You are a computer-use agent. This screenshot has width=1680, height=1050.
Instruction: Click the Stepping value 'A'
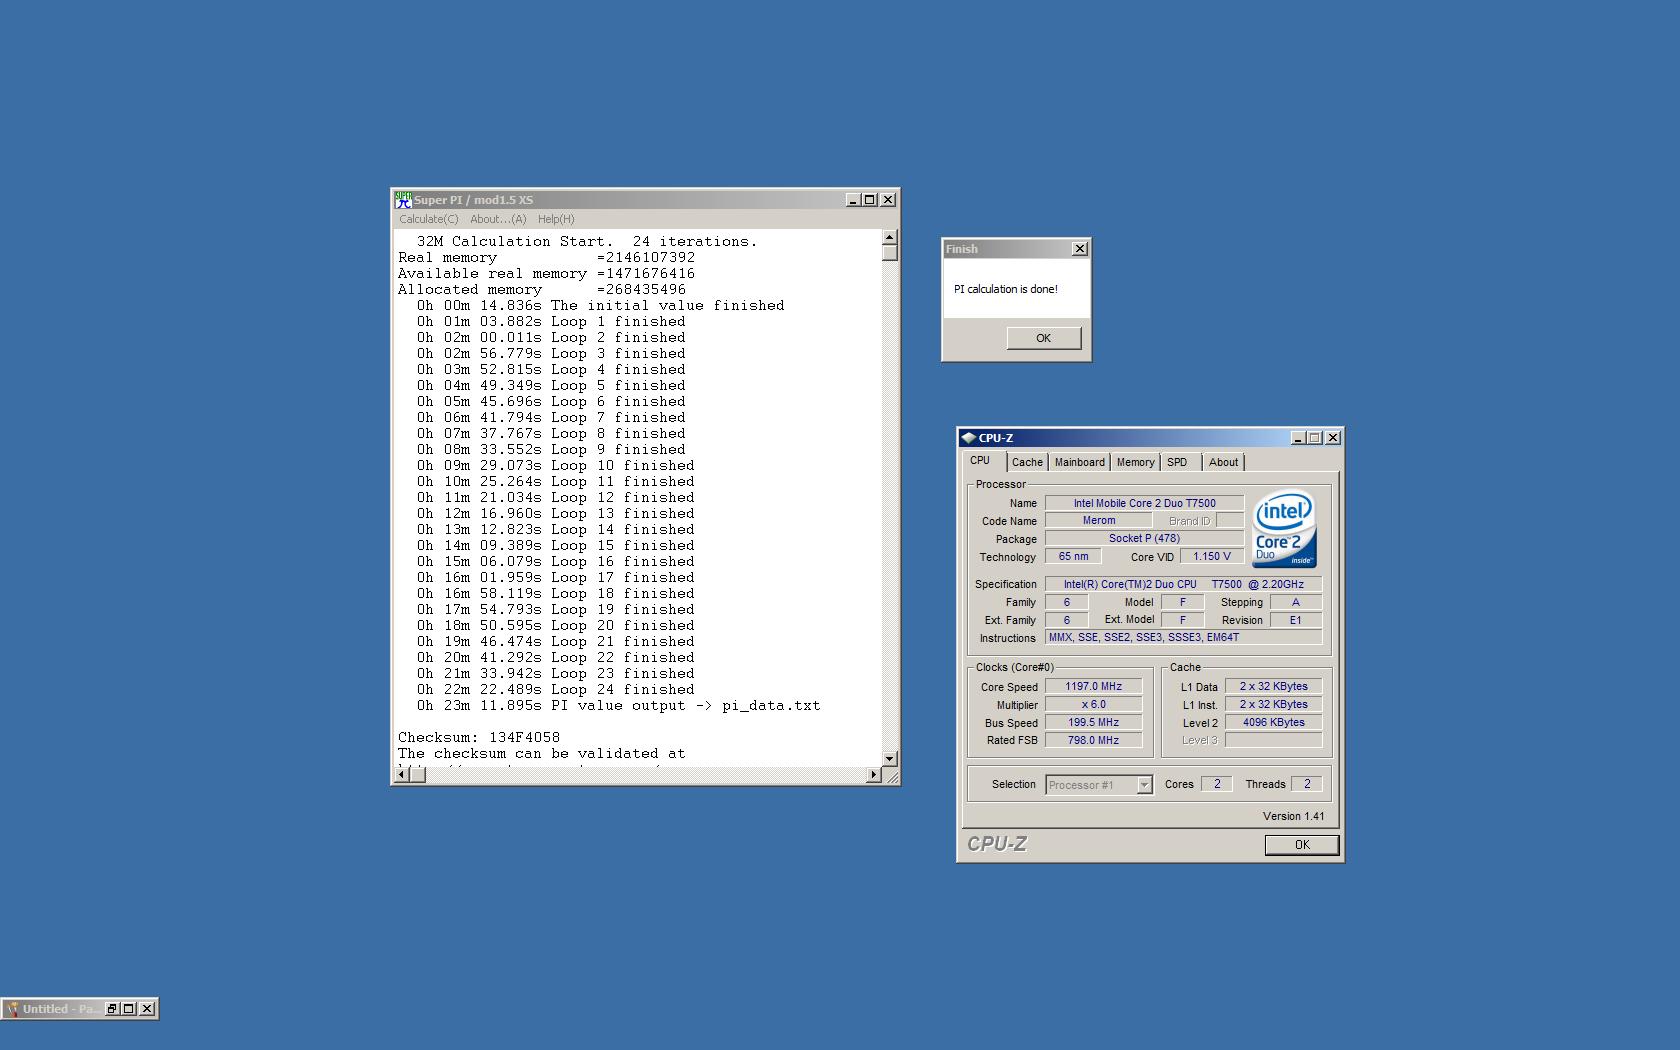[1296, 602]
